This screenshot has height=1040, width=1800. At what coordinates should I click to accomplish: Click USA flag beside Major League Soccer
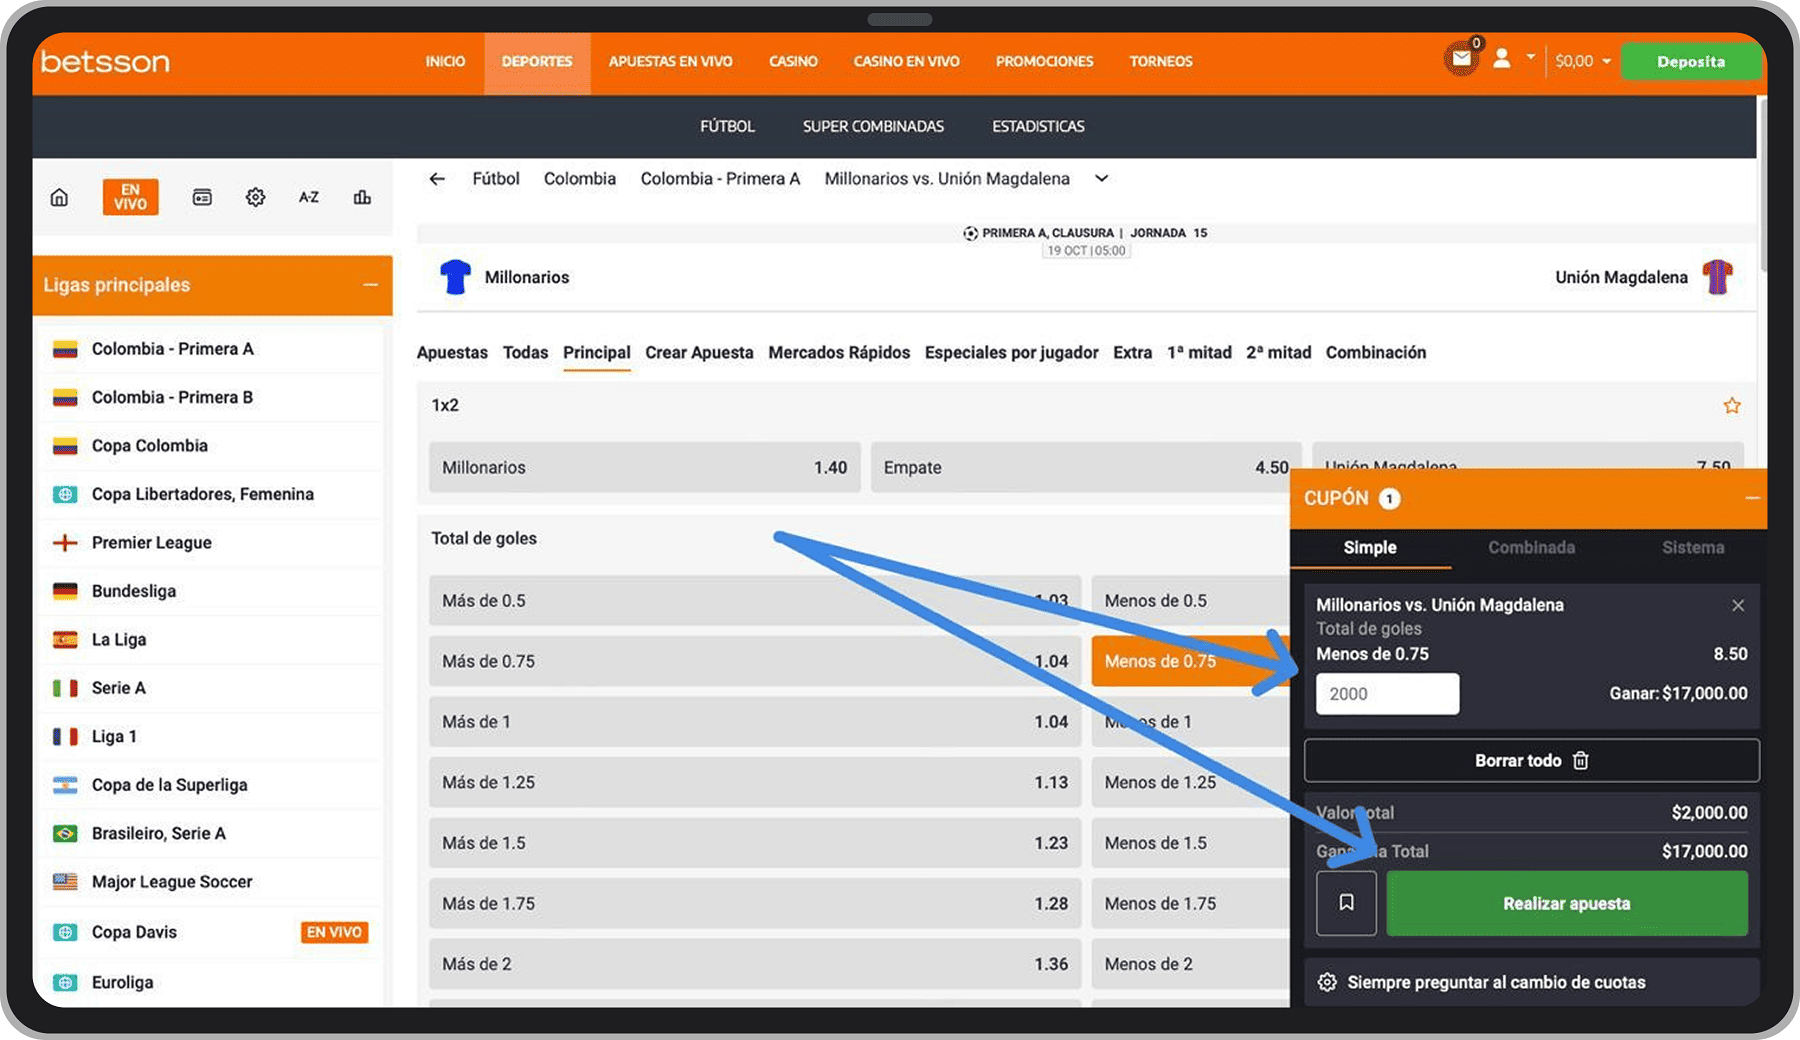coord(65,882)
